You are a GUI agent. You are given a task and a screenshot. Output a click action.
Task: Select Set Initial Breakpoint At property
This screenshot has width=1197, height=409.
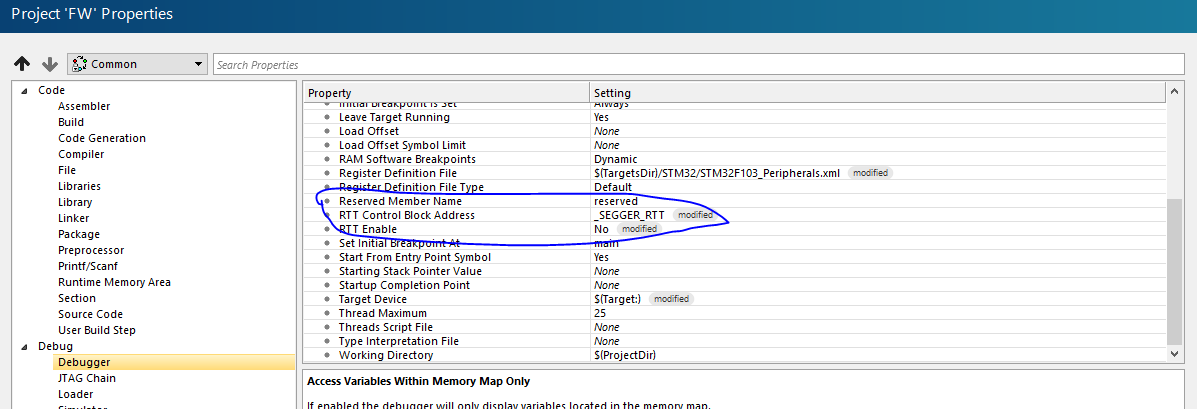tap(399, 243)
